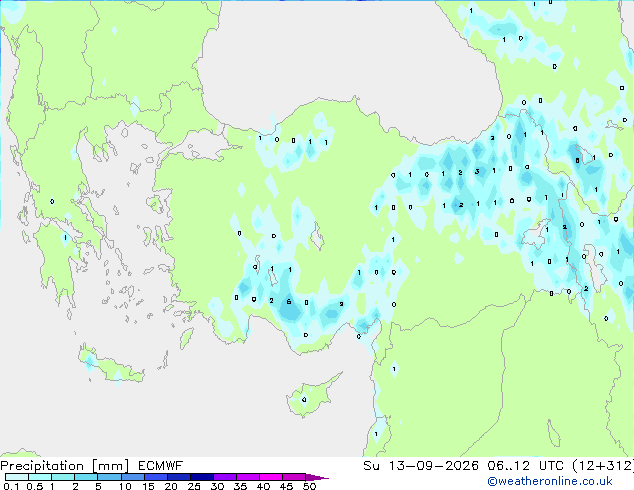The height and width of the screenshot is (490, 634).
Task: Click the island of Crete
Action: 111,364
